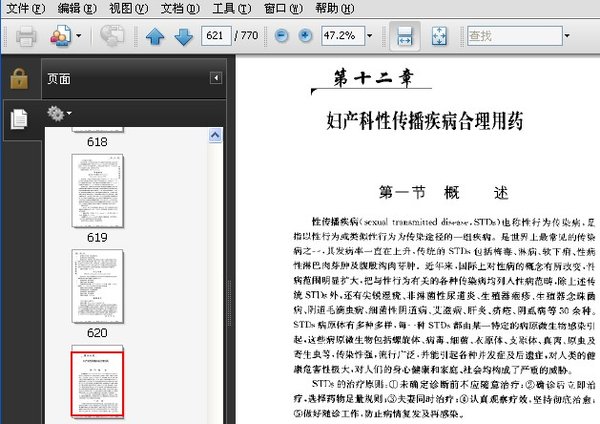Screen dimensions: 600x424
Task: Open the 视图 (View) menu
Action: click(x=129, y=8)
